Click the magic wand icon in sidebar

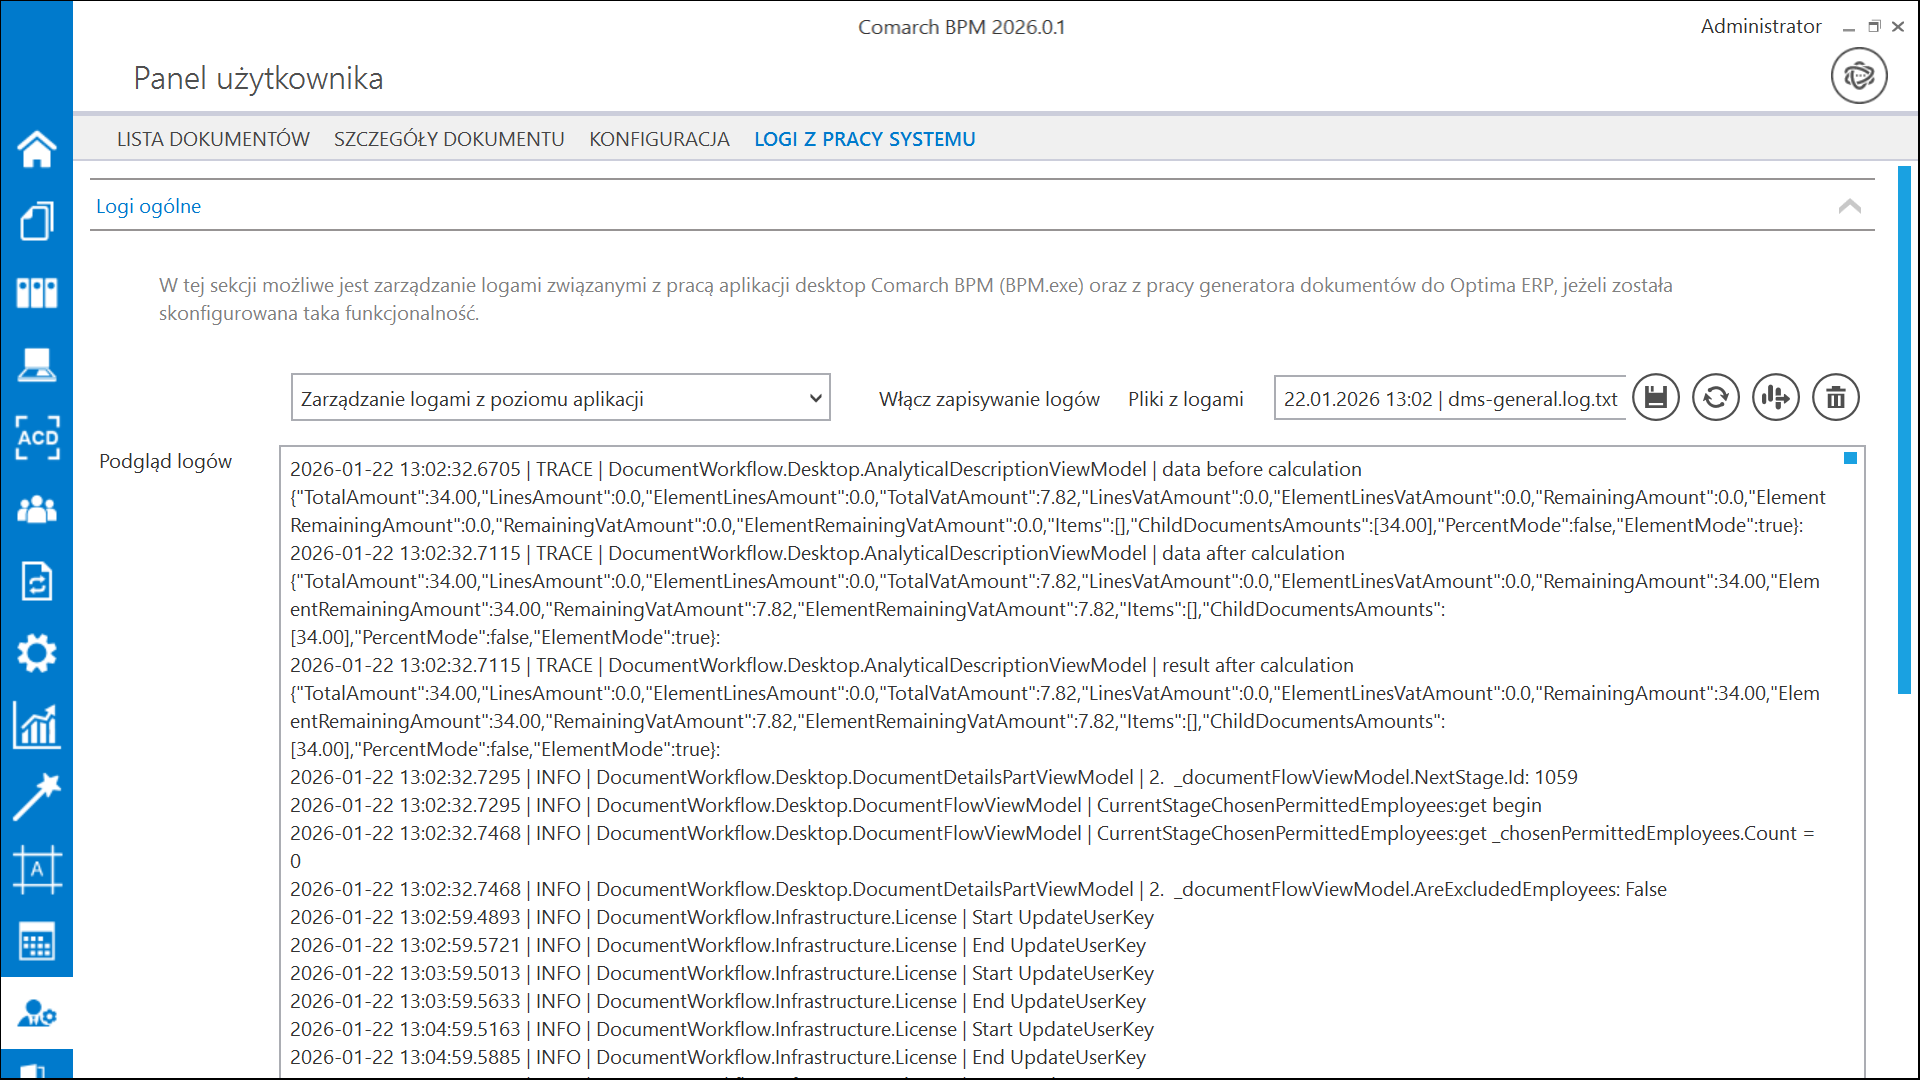37,798
